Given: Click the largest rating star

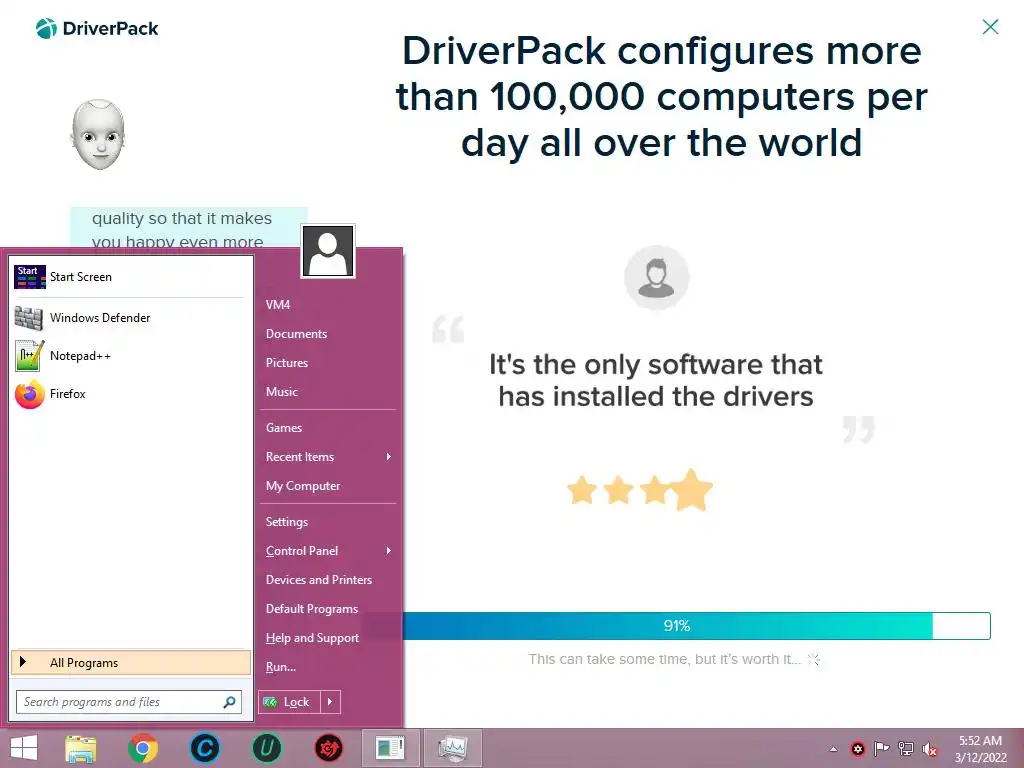Looking at the screenshot, I should 692,489.
